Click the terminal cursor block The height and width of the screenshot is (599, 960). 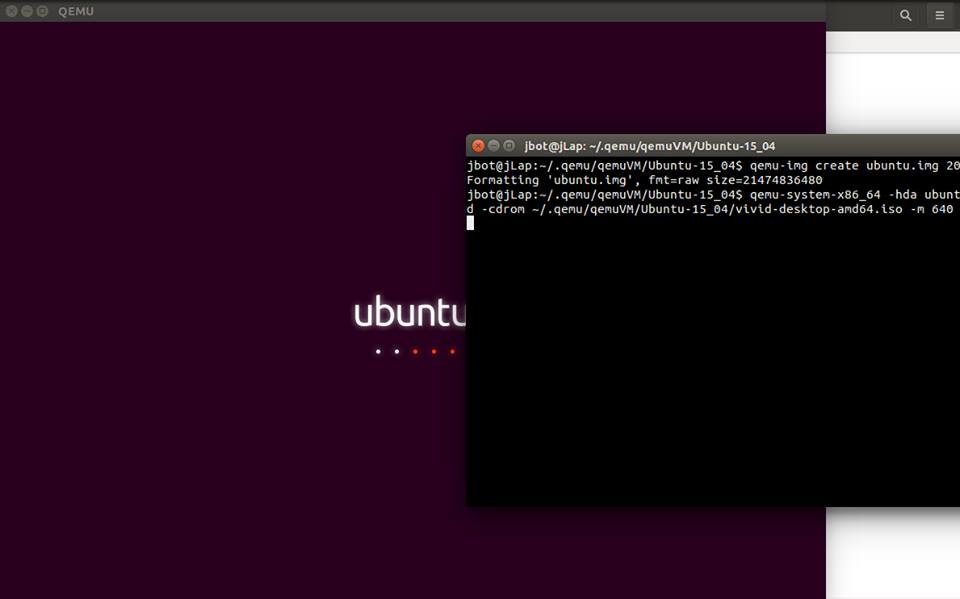(x=470, y=223)
